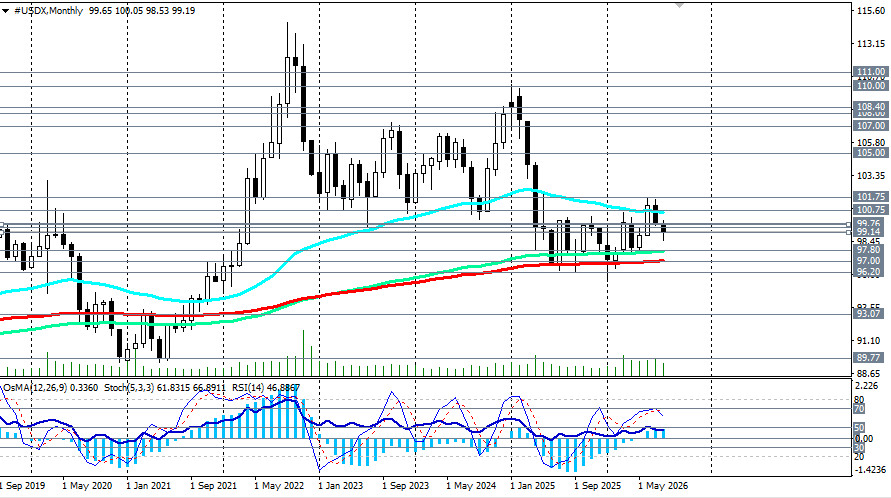Click the 1 Jan 2025 date label
Screen dimensions: 891x498
click(532, 486)
